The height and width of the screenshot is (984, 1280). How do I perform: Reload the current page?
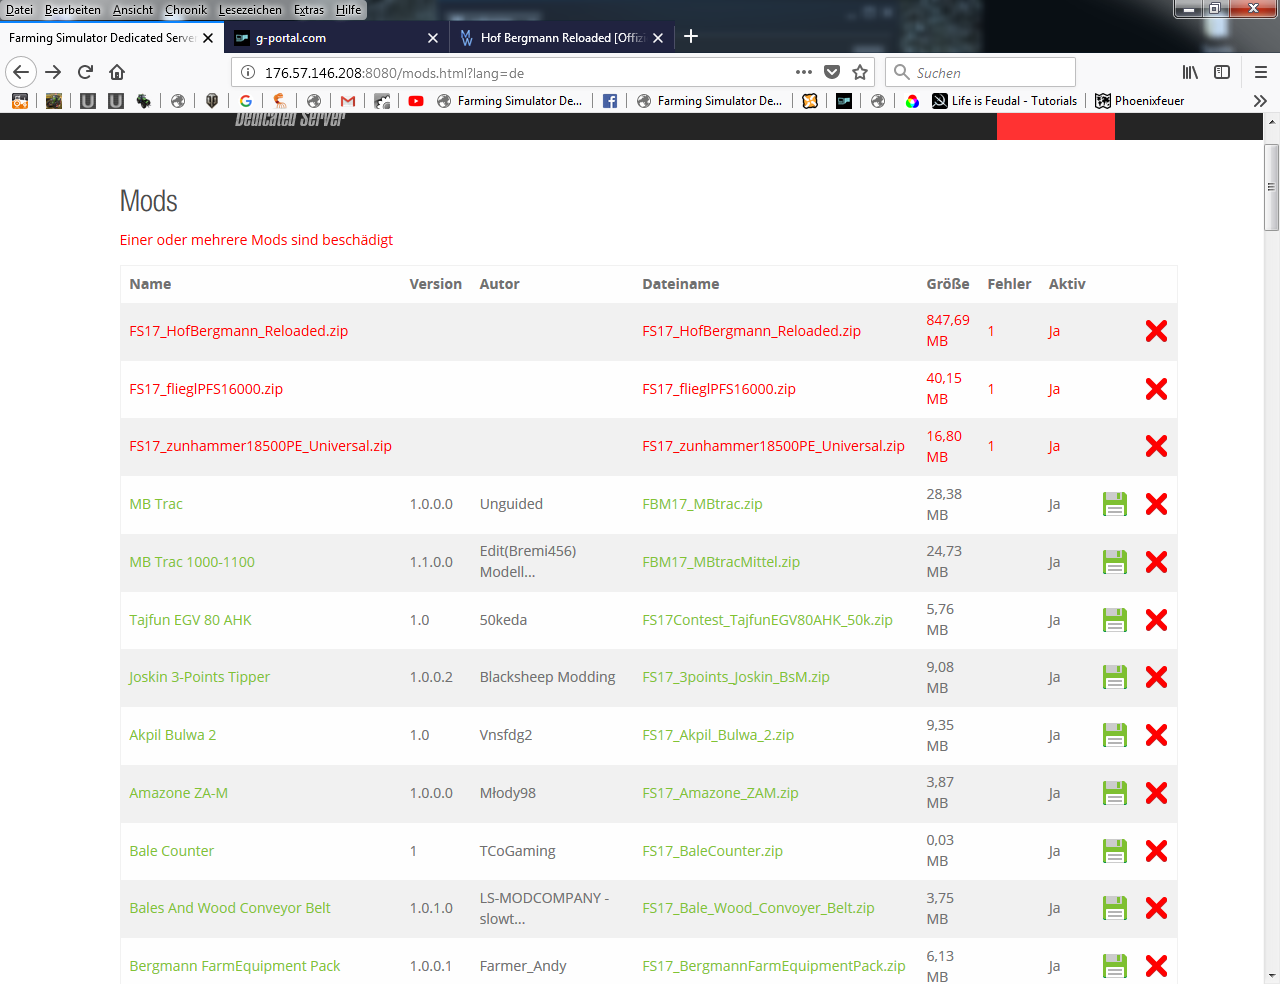(x=86, y=72)
